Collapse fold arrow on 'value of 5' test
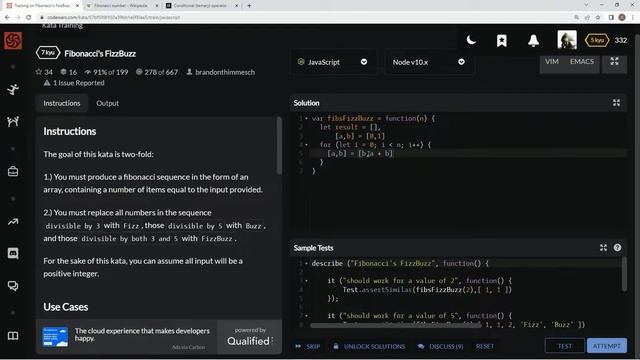Image resolution: width=640 pixels, height=360 pixels. pos(307,316)
